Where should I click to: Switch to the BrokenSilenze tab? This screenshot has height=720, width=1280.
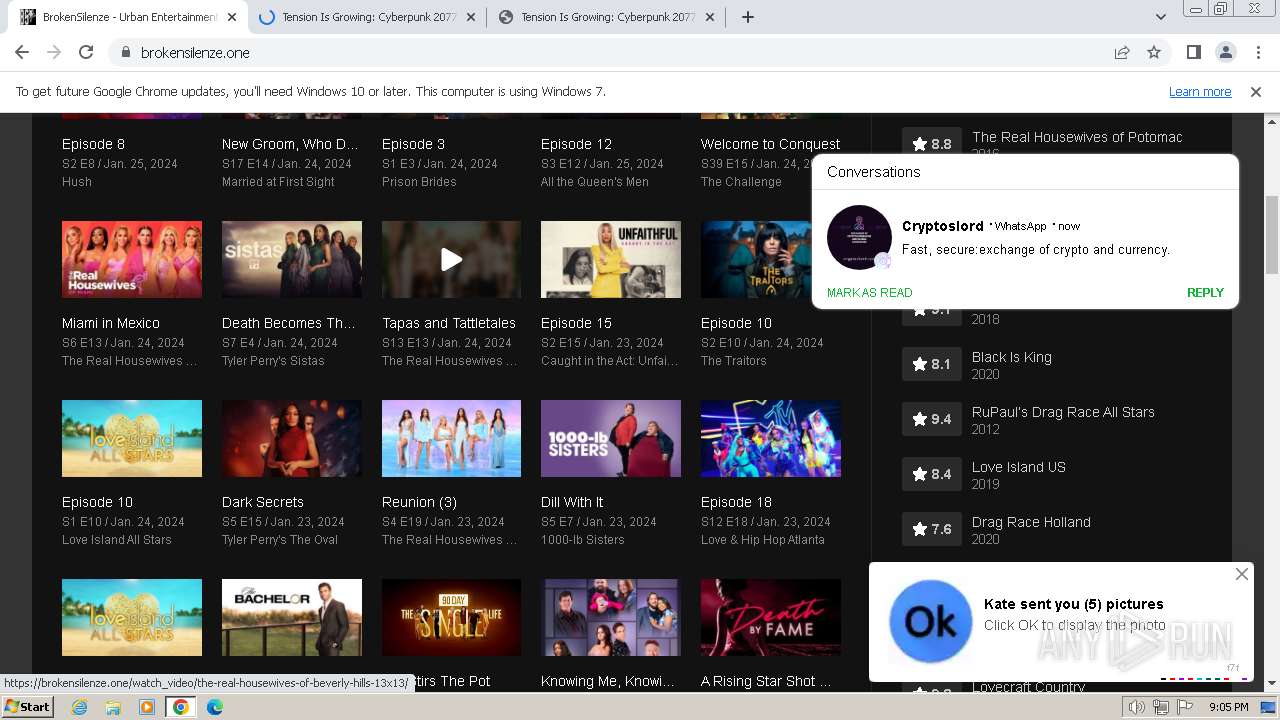[x=129, y=17]
